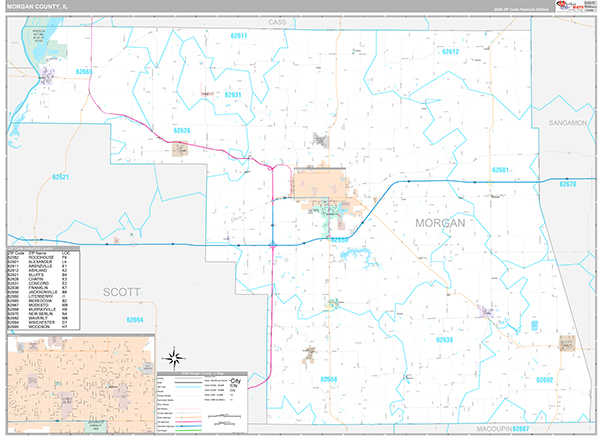600x436 pixels.
Task: Select ZIP label 62631
Action: point(233,95)
